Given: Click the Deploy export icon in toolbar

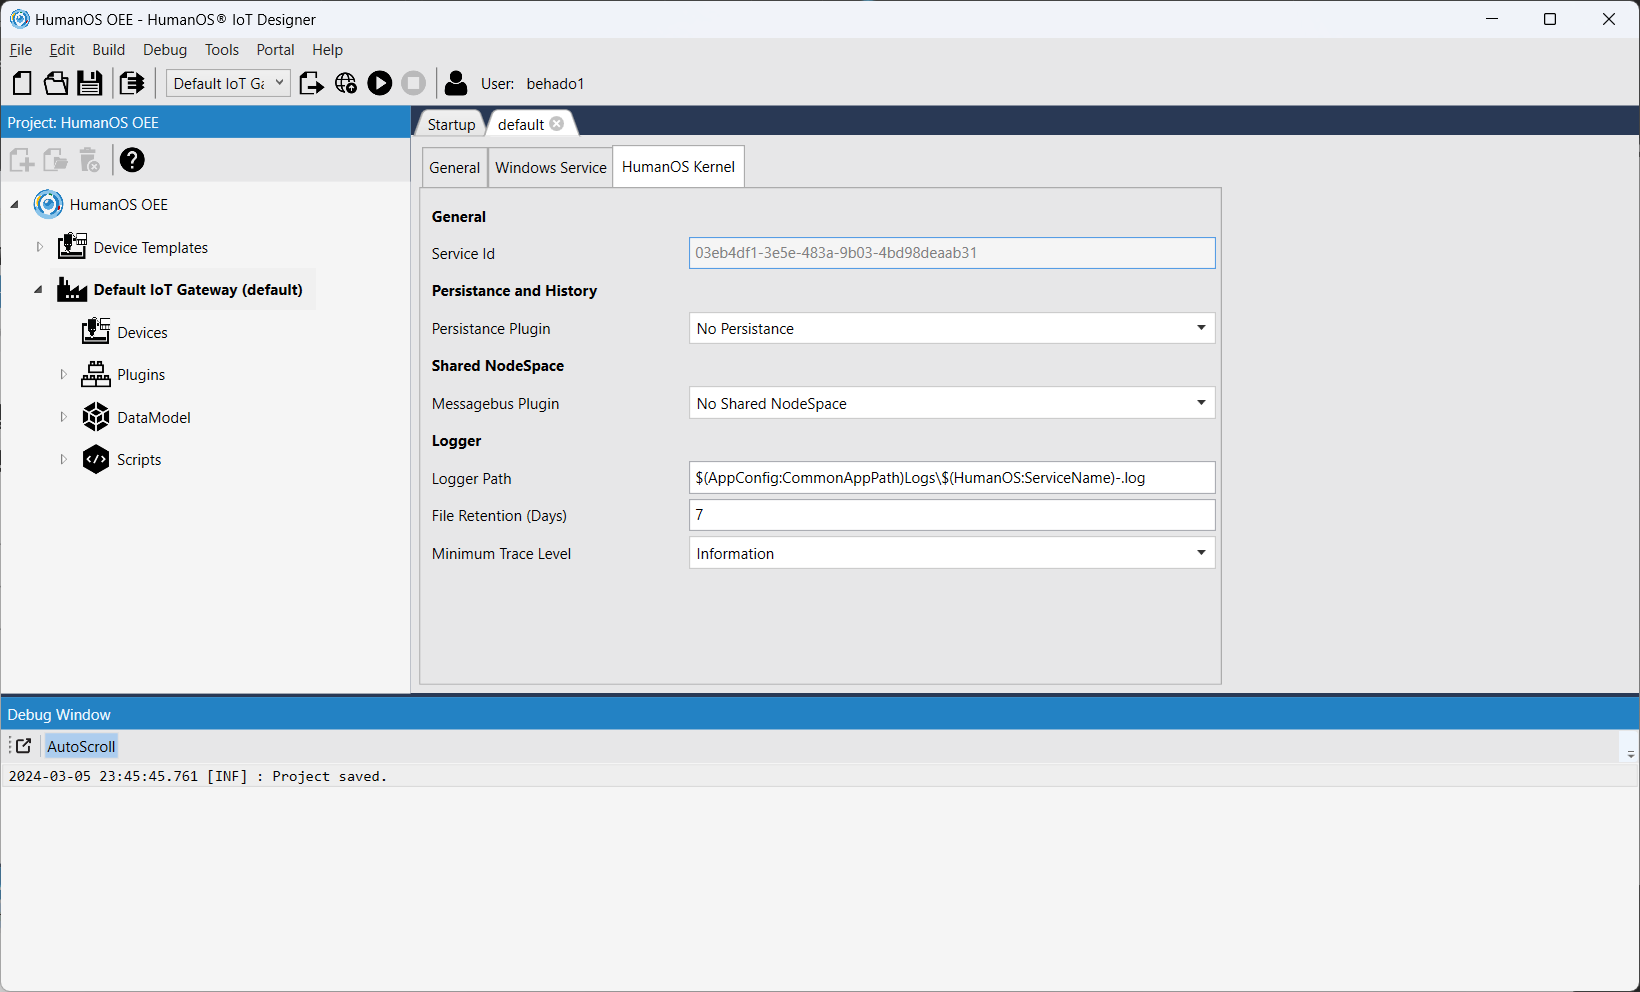Looking at the screenshot, I should click(311, 83).
